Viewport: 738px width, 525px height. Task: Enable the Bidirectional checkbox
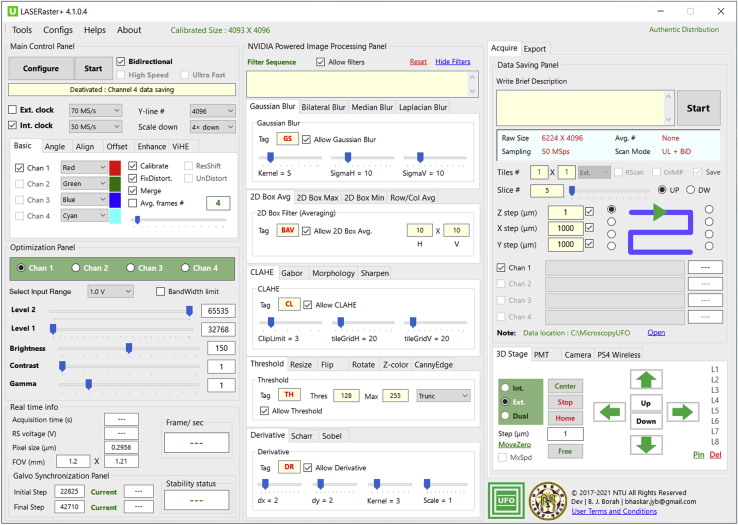point(122,62)
